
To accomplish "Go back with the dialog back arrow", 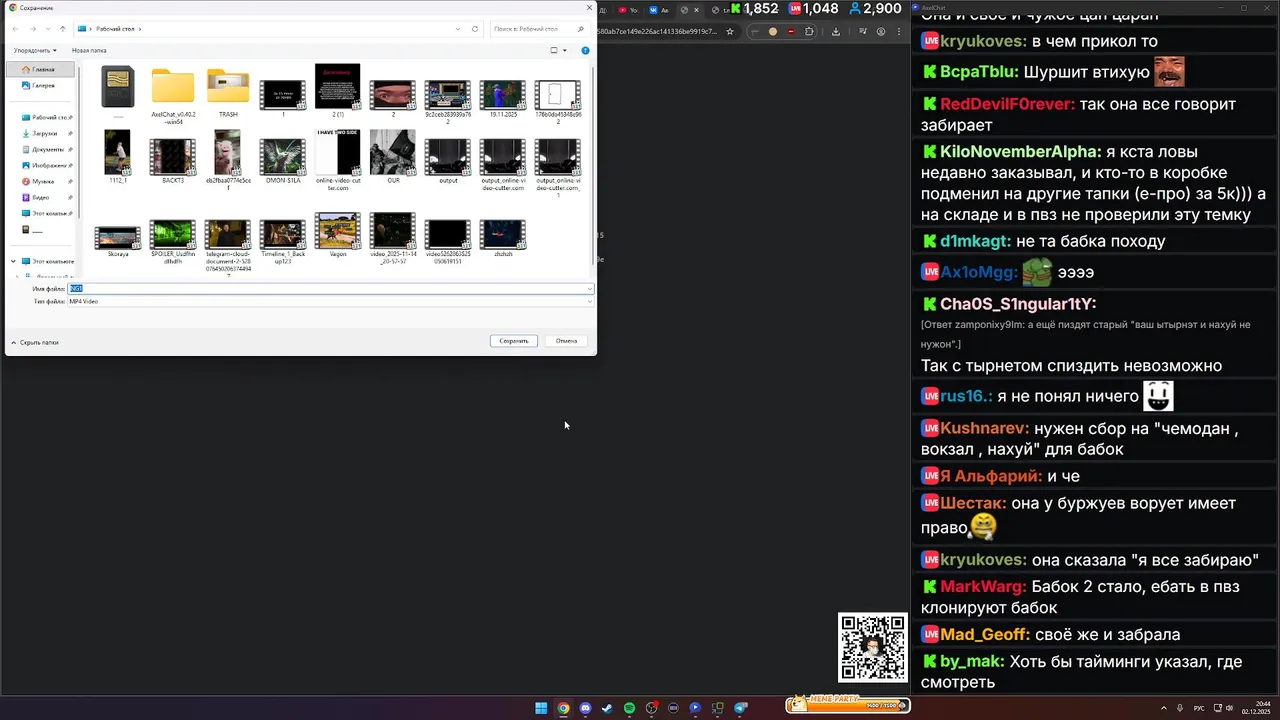I will 16,29.
